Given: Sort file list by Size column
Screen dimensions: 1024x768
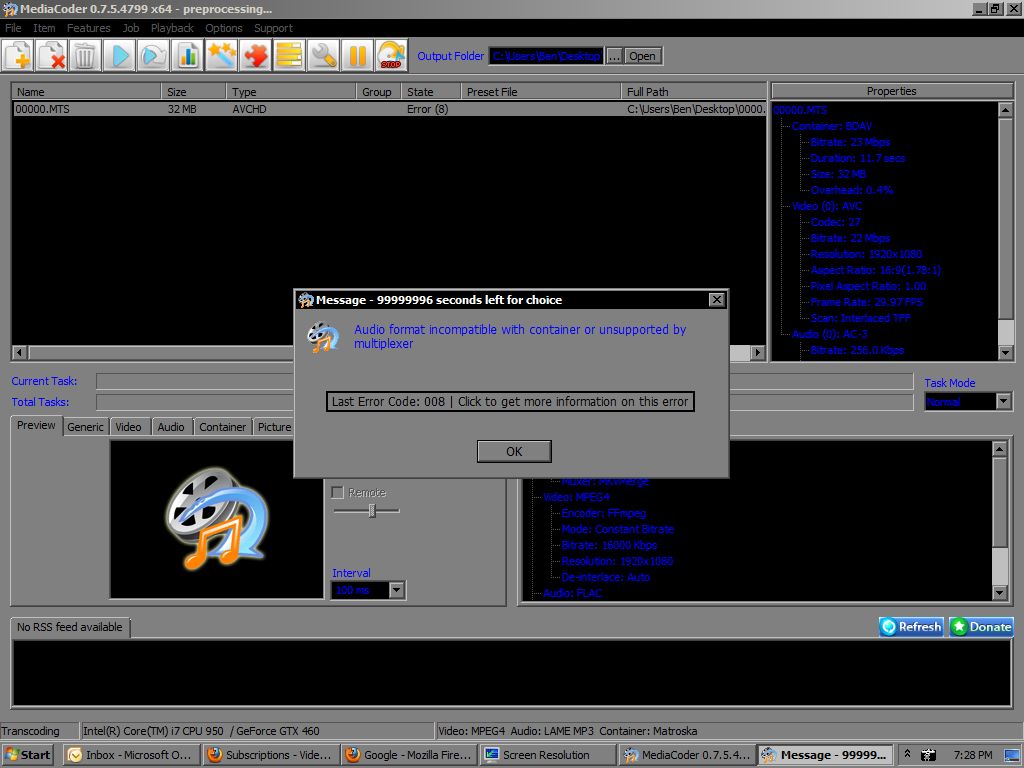Looking at the screenshot, I should coord(194,92).
